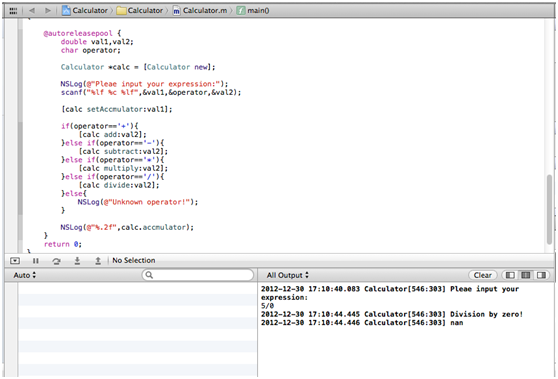This screenshot has height=379, width=558.
Task: Click the No Selection thread label
Action: [134, 260]
